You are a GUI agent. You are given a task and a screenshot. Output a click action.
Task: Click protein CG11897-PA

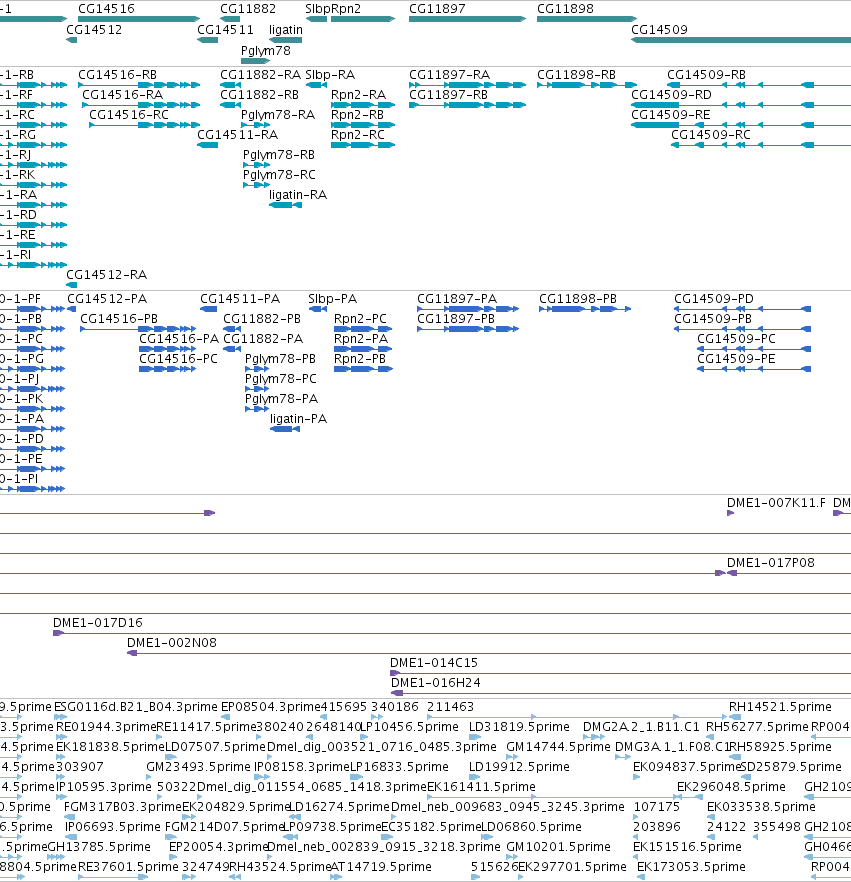coord(457,299)
